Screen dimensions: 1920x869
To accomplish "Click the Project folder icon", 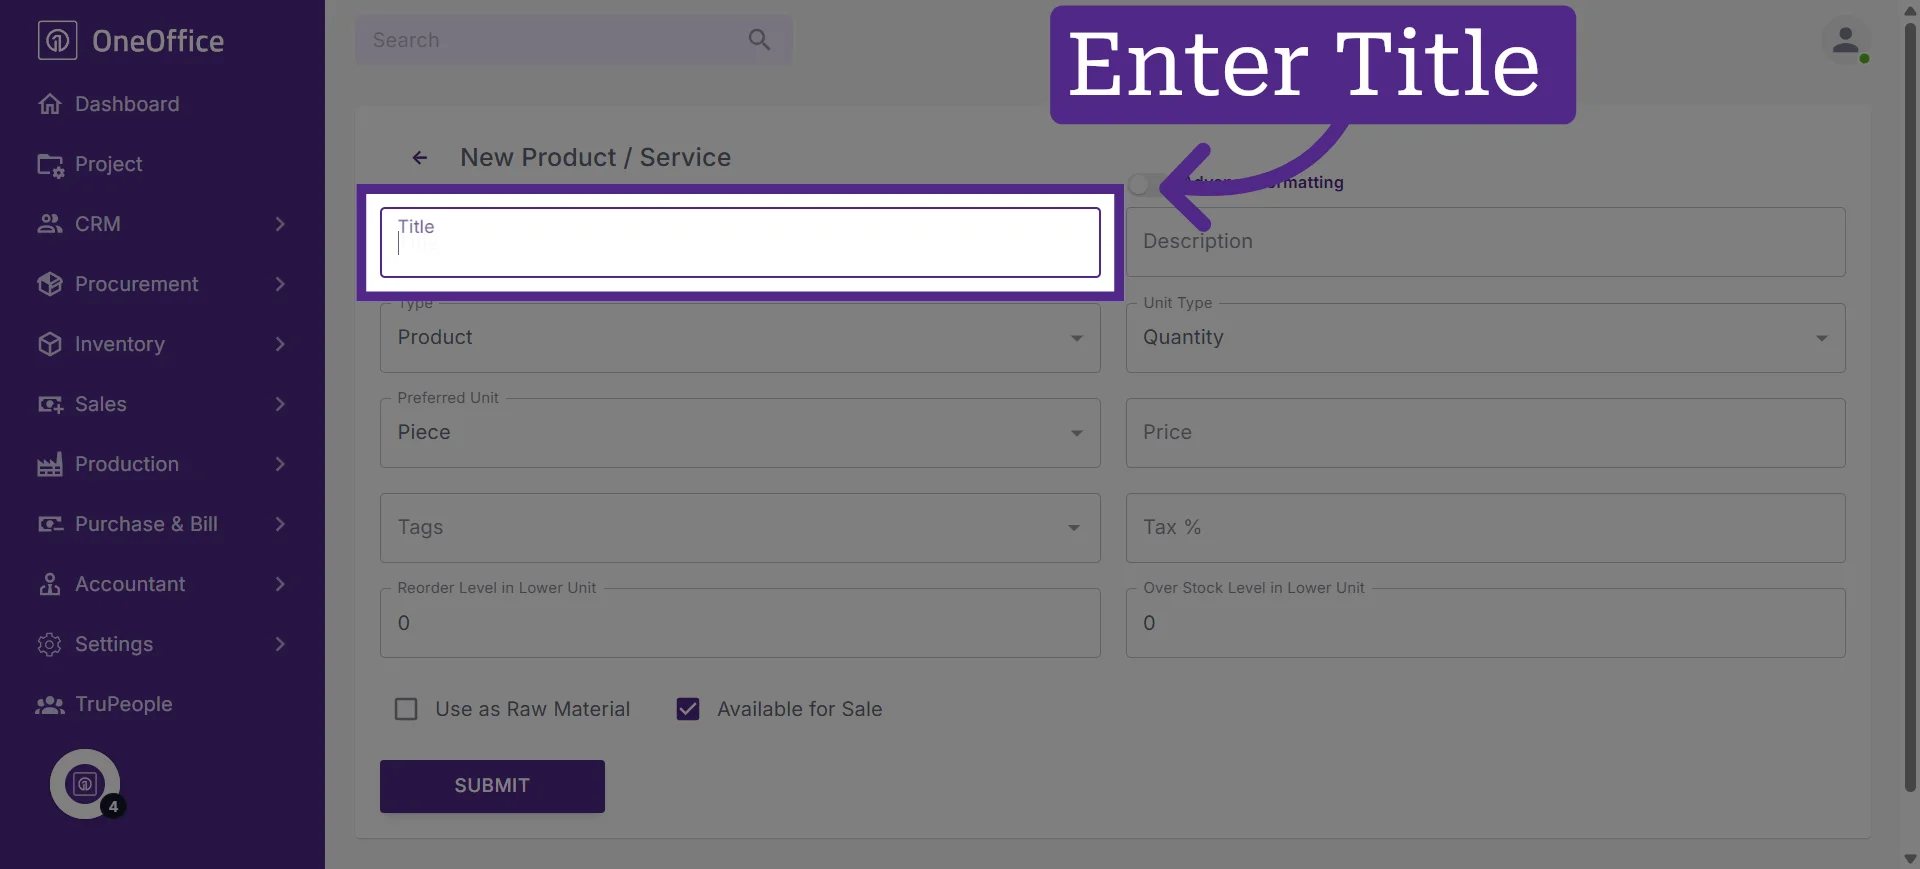I will coord(50,164).
